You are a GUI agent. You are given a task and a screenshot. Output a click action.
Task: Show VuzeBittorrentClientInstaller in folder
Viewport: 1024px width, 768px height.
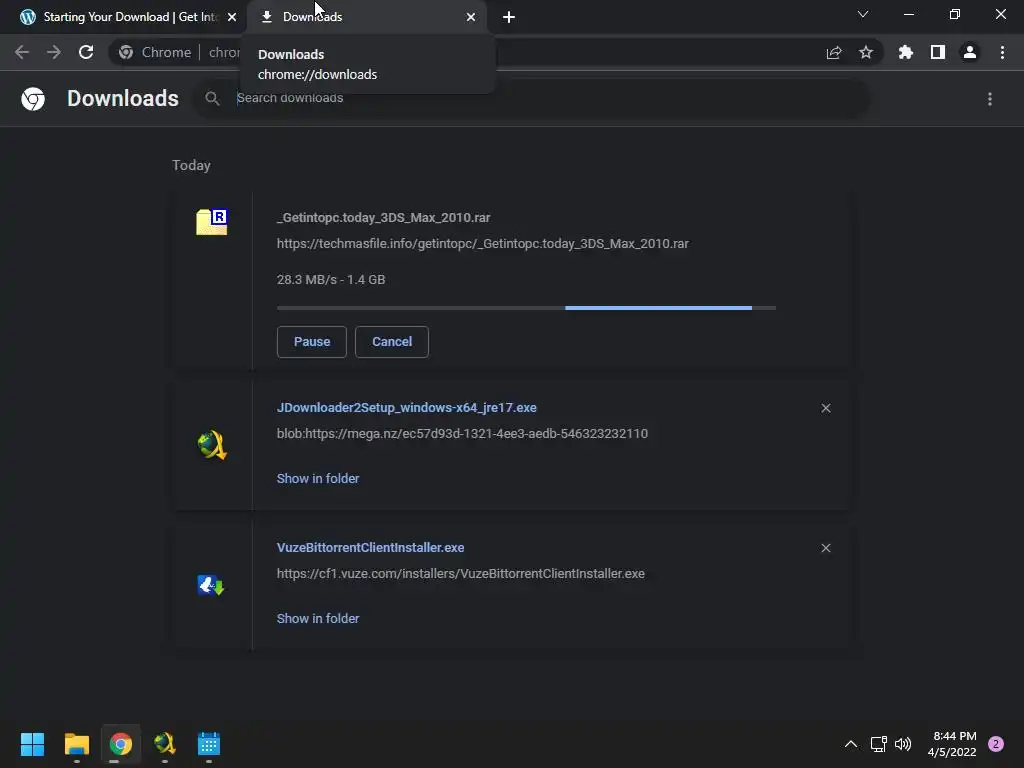318,618
